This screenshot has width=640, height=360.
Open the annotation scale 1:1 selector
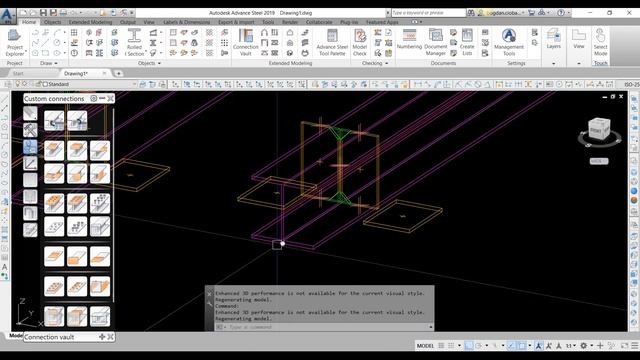pos(571,346)
